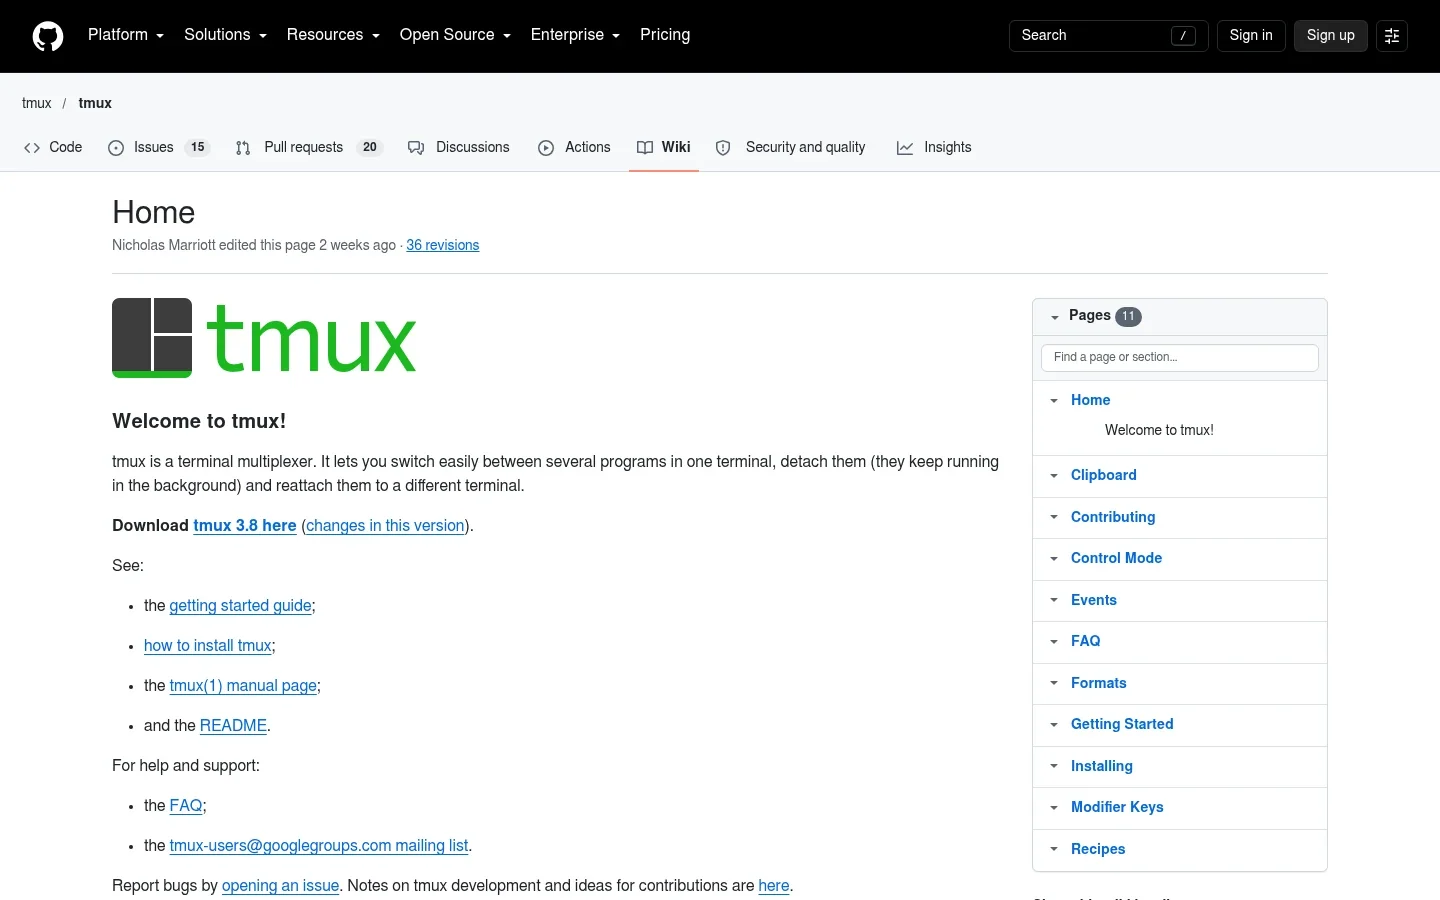
Task: Expand the Clipboard page sections arrow
Action: tap(1054, 476)
